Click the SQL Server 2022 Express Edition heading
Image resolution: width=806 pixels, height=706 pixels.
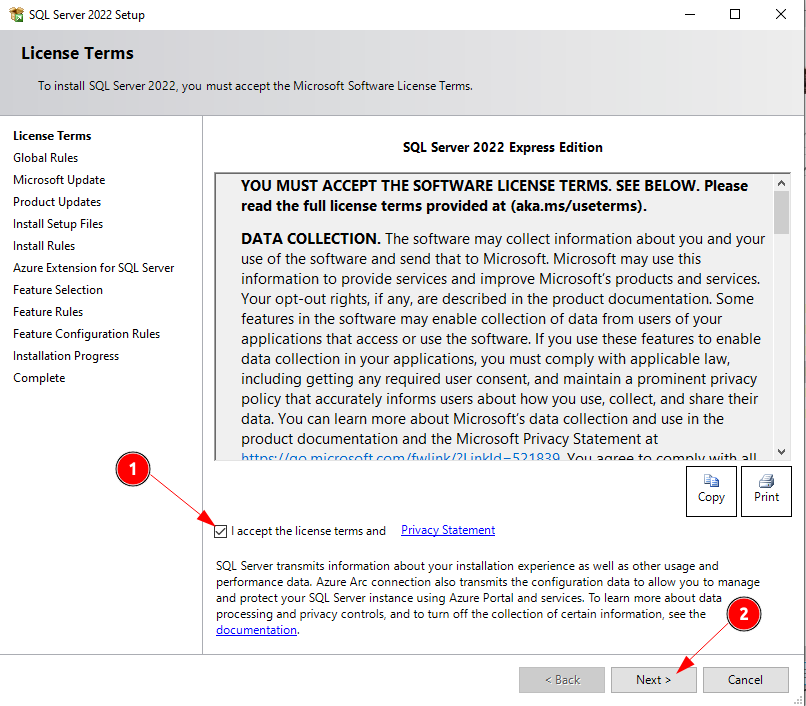tap(502, 148)
